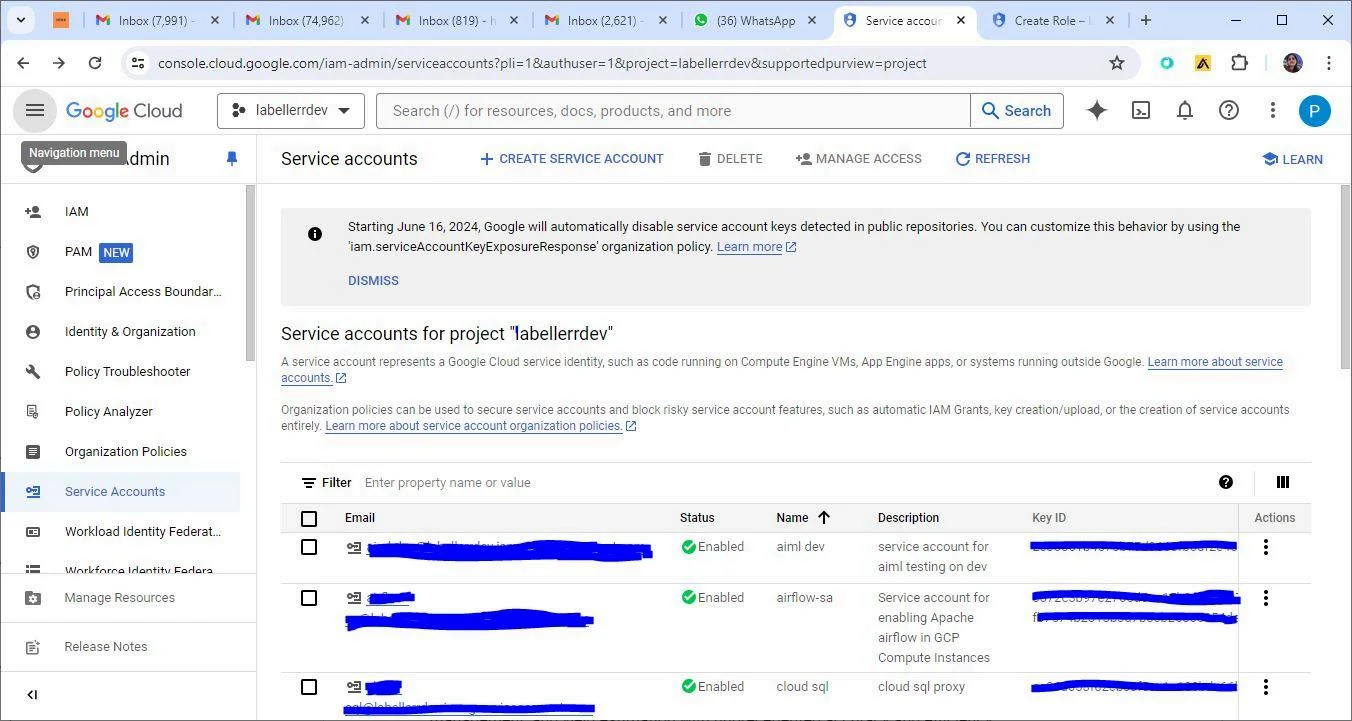Open actions menu for aiml dev row
This screenshot has height=721, width=1352.
point(1266,547)
